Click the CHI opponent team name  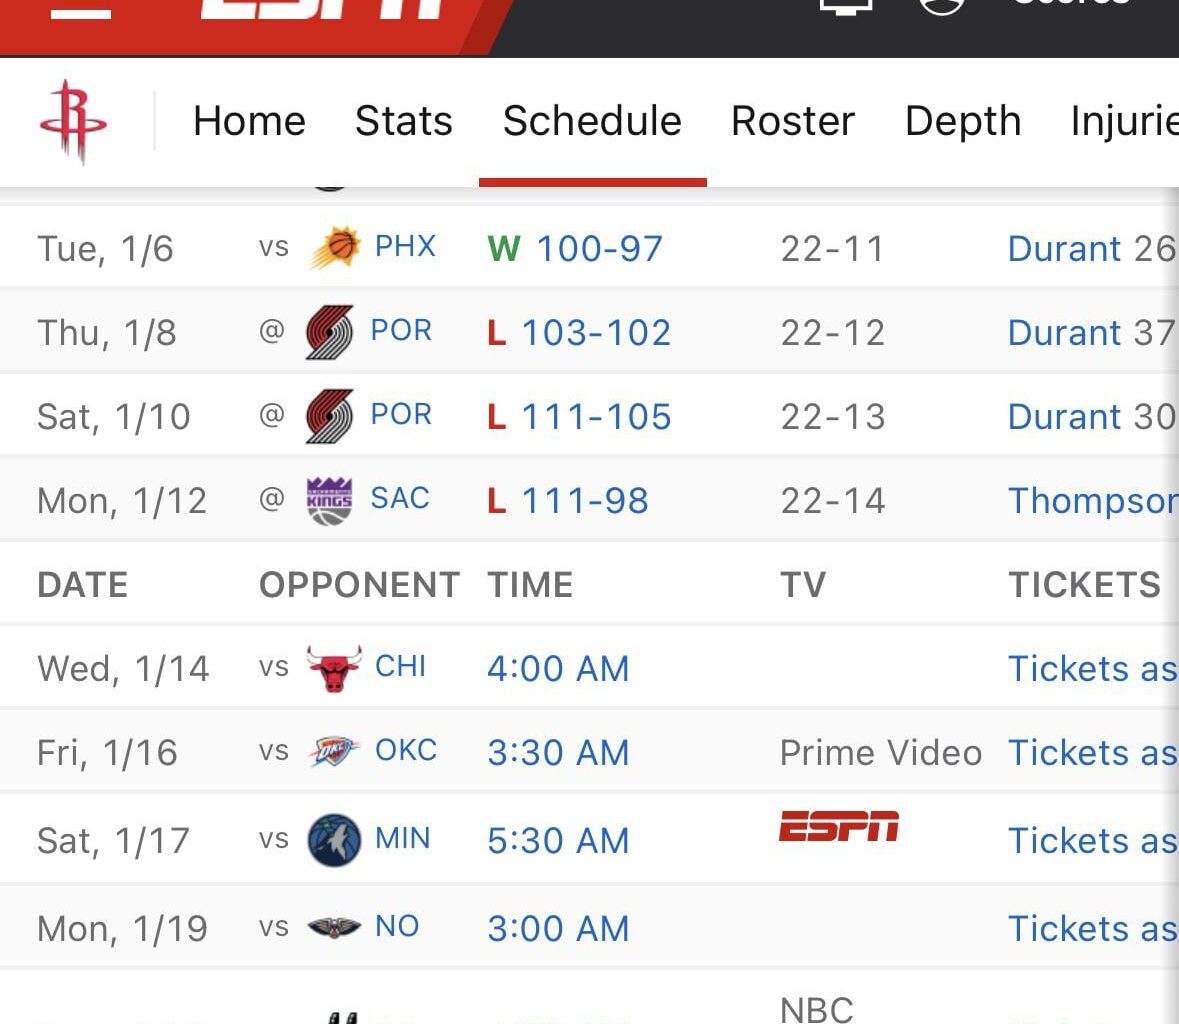click(400, 666)
